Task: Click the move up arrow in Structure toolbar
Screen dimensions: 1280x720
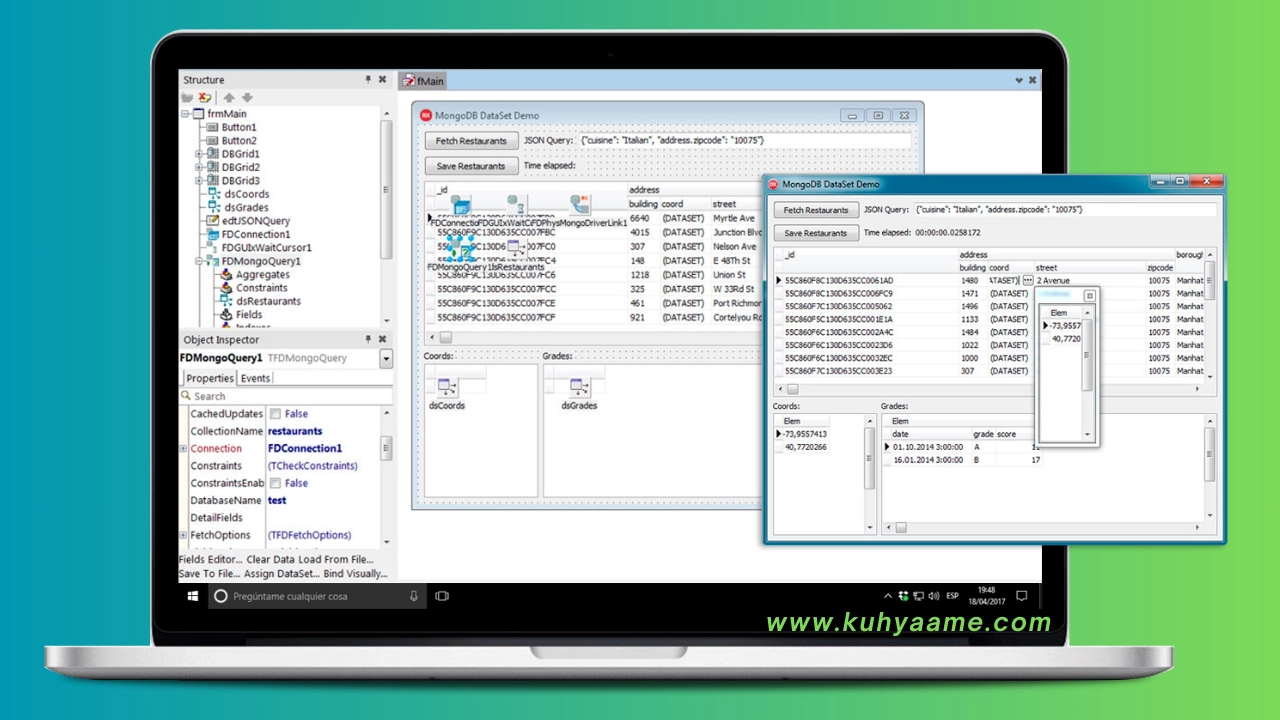Action: coord(229,98)
